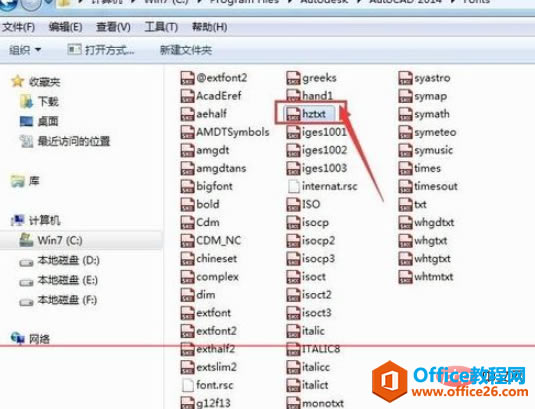The width and height of the screenshot is (535, 409).
Task: Click the font.rsc file name
Action: (x=215, y=385)
